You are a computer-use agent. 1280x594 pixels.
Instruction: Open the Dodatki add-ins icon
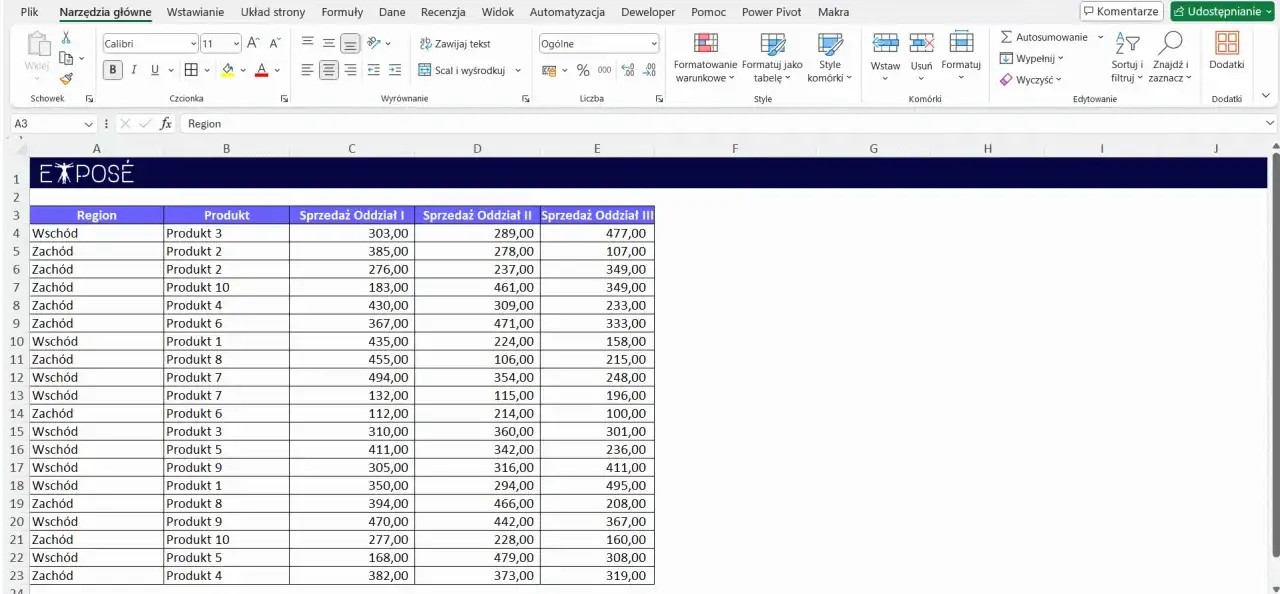point(1226,45)
